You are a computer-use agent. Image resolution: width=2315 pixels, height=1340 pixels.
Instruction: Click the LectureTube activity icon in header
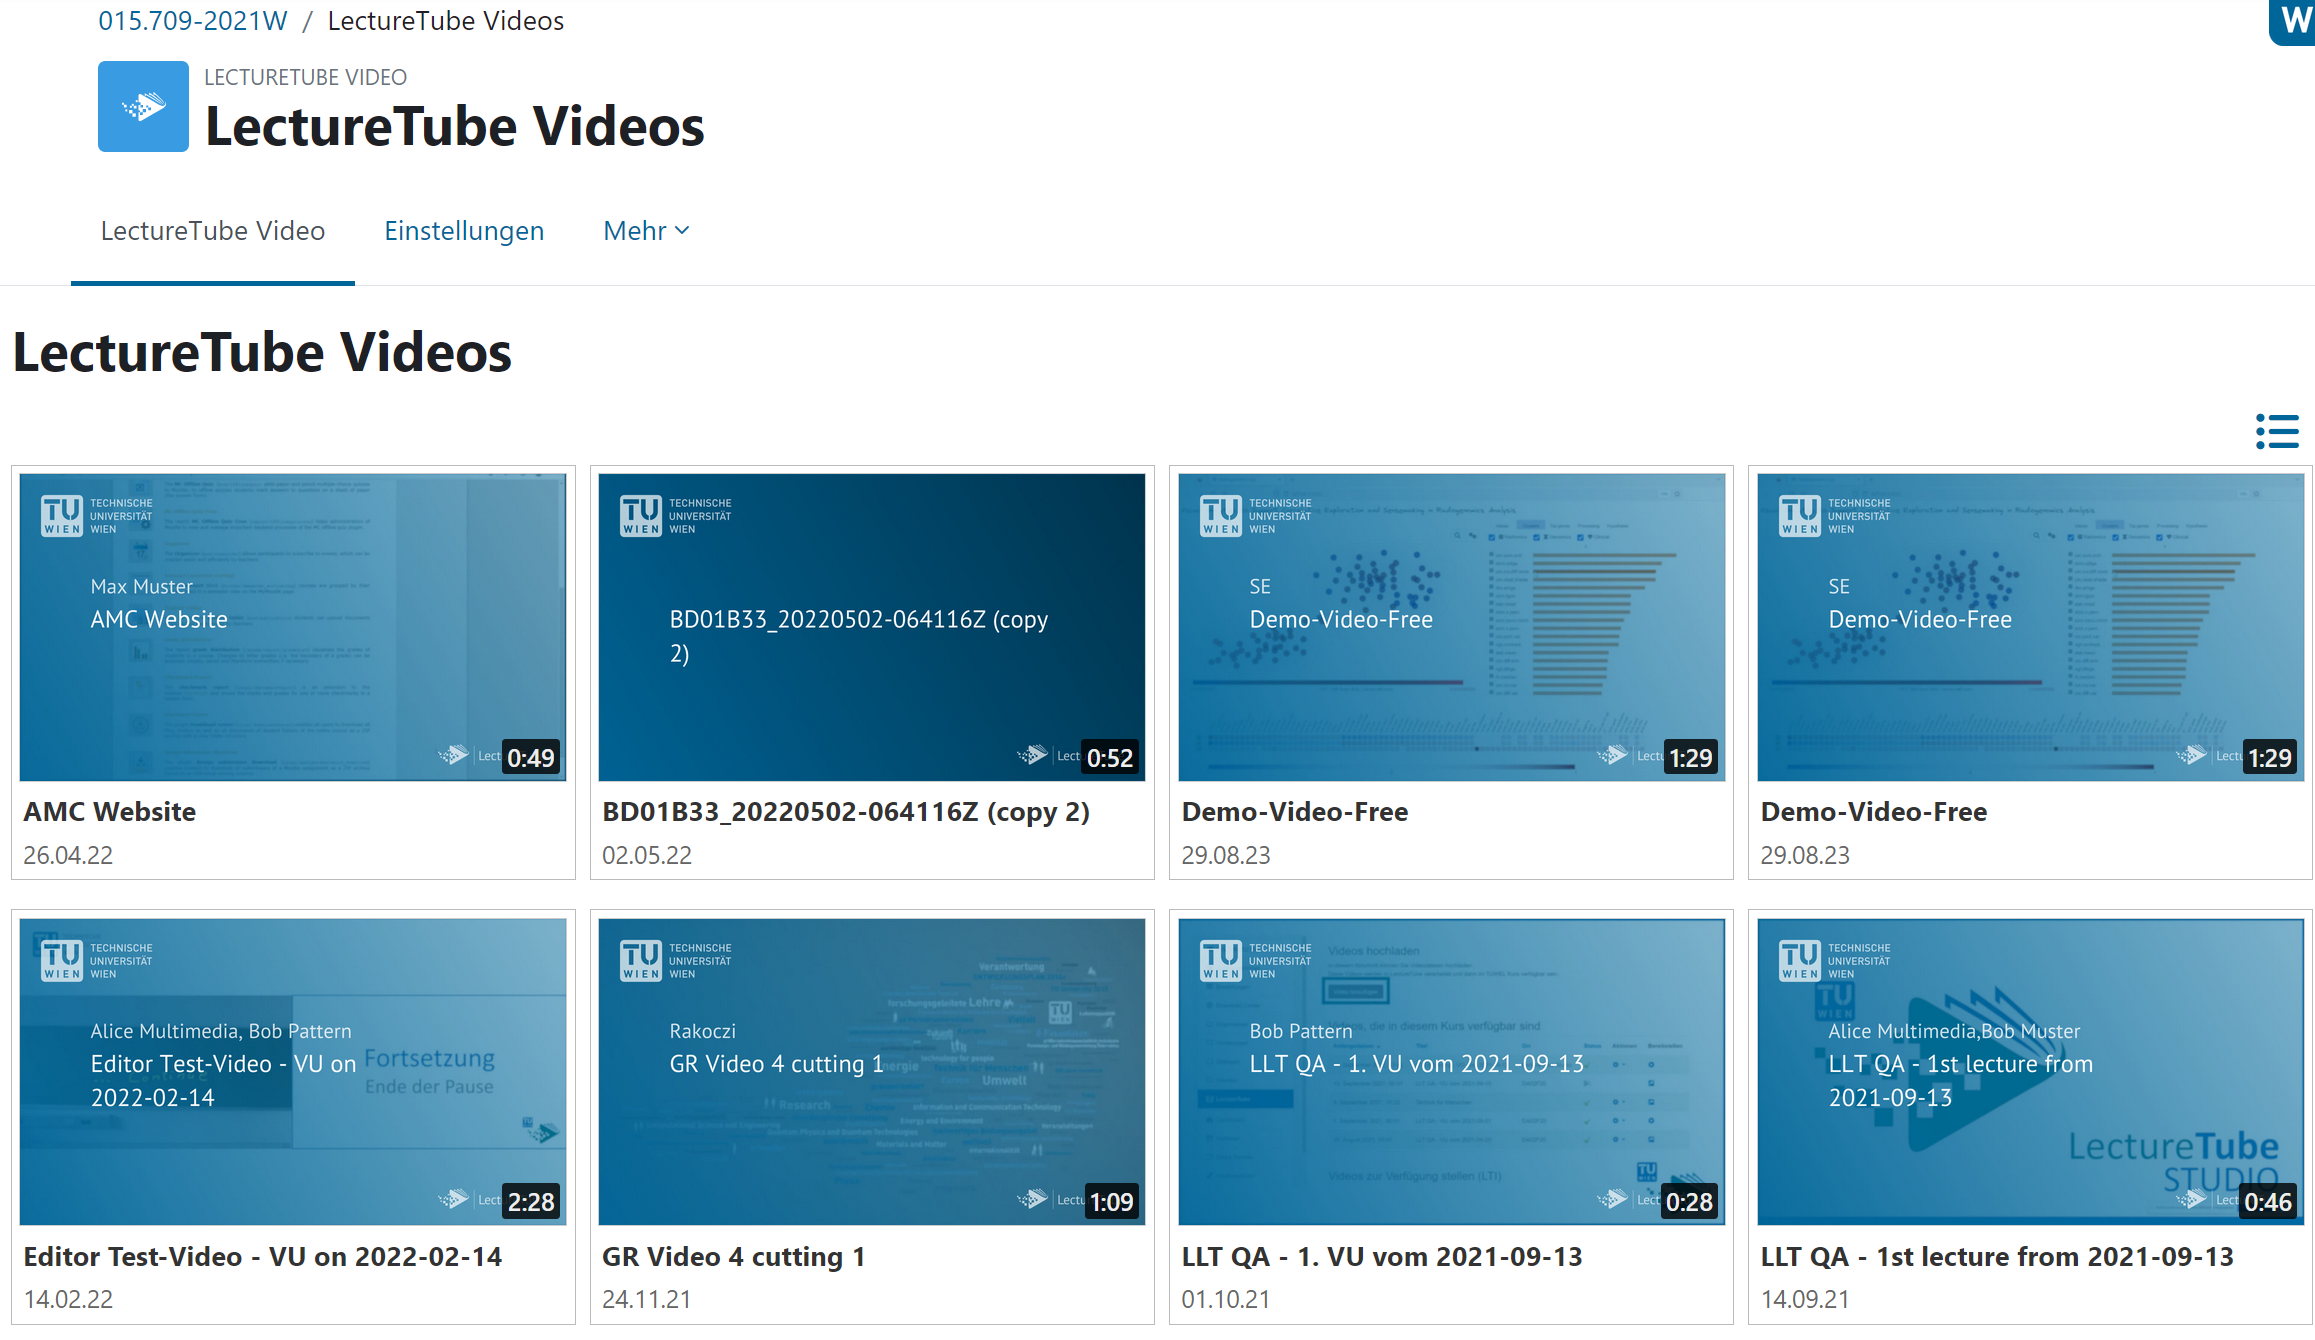(x=143, y=106)
